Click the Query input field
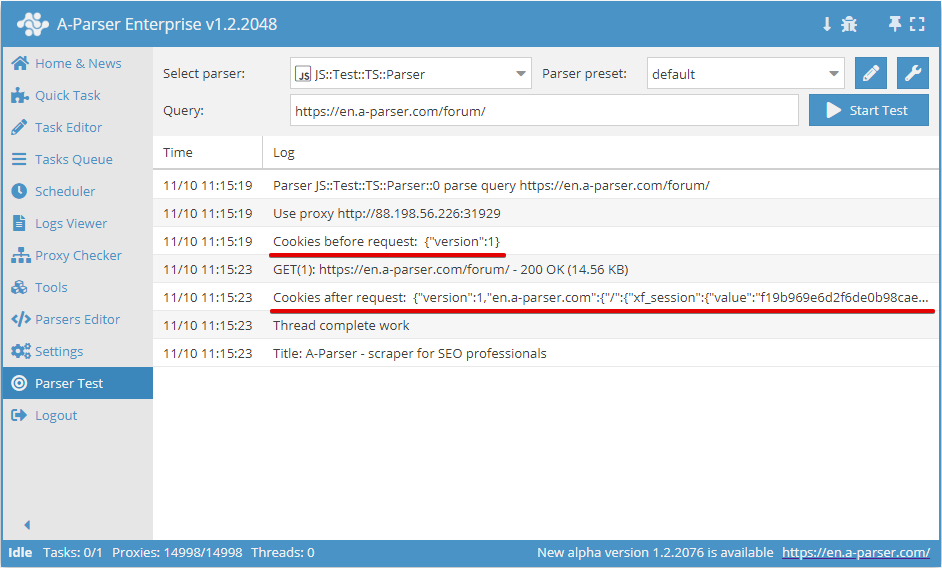Image resolution: width=942 pixels, height=568 pixels. click(544, 110)
